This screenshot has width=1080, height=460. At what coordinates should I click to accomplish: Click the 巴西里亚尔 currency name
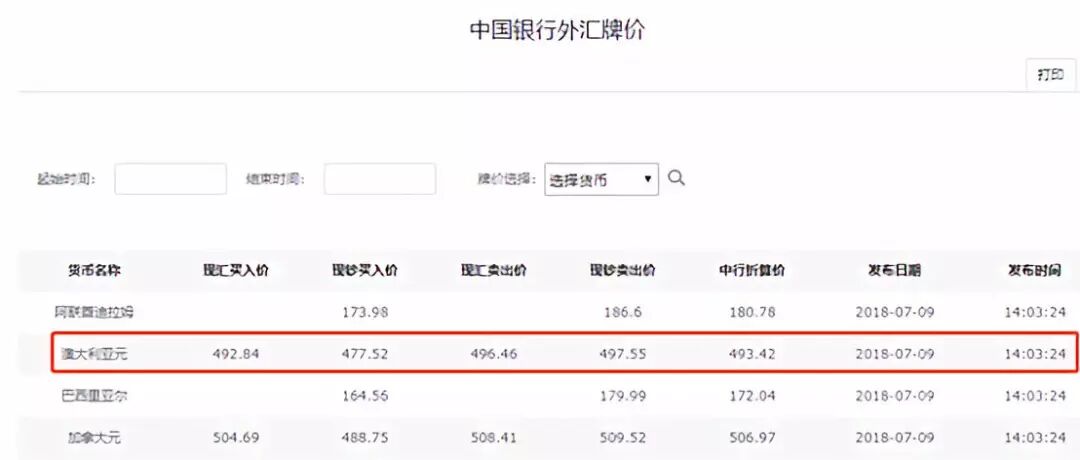pos(94,396)
